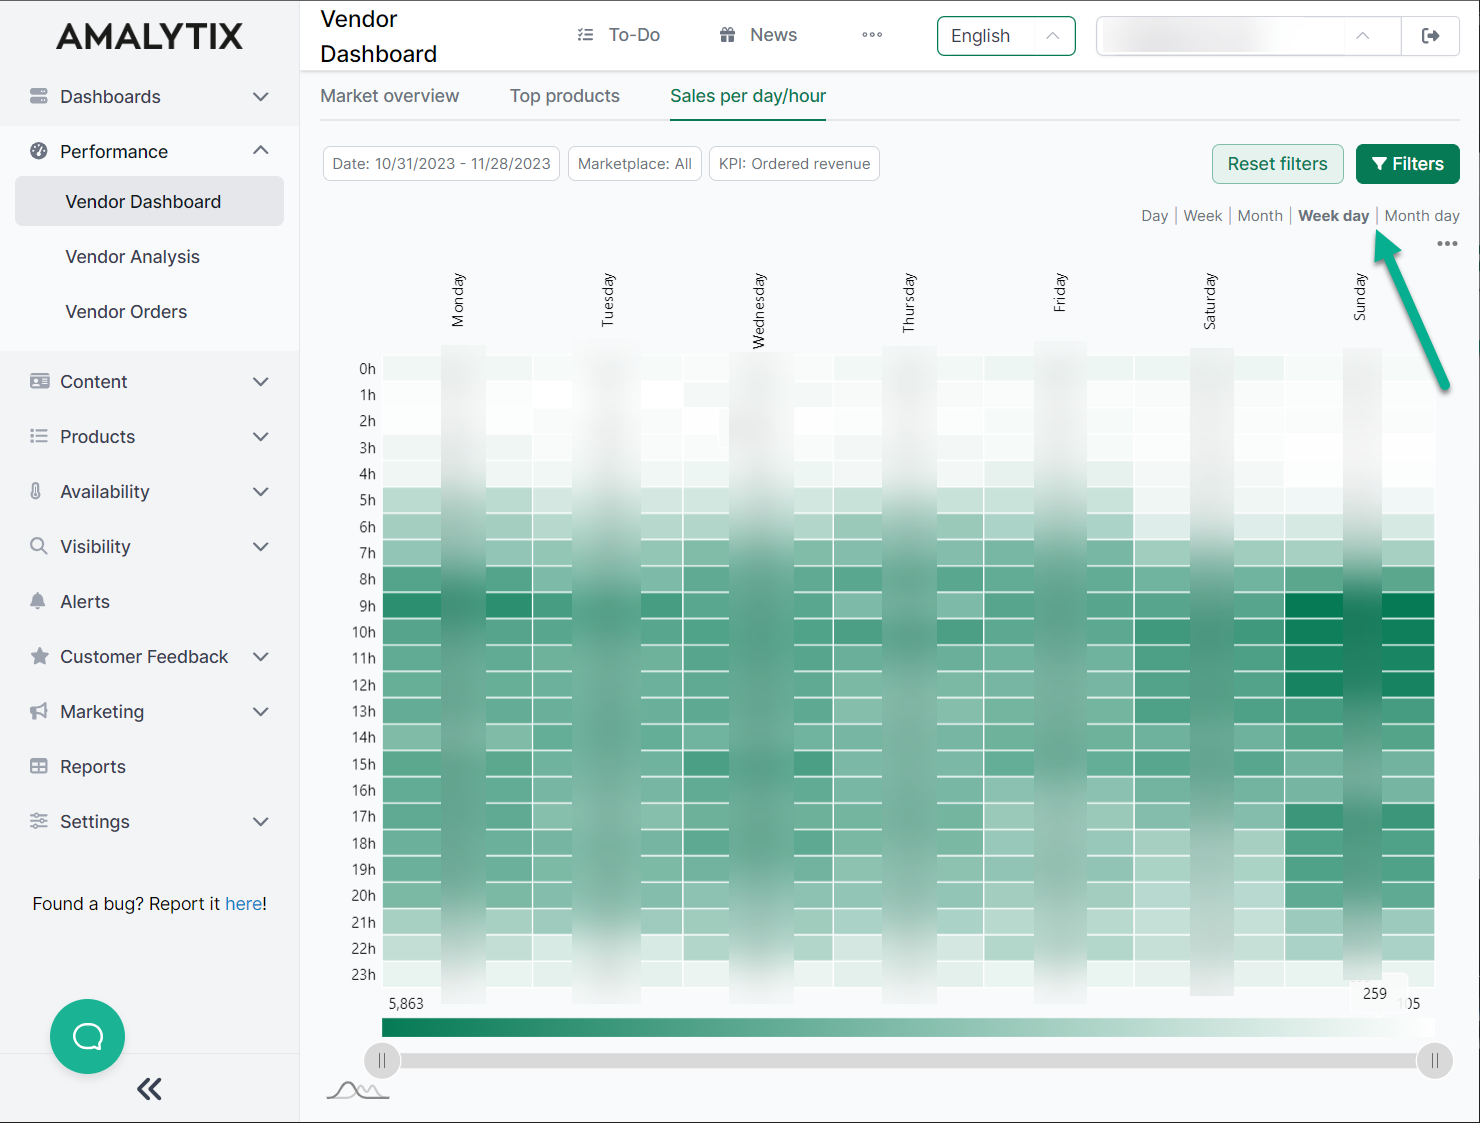The image size is (1480, 1123).
Task: Click the Availability icon
Action: 36,491
